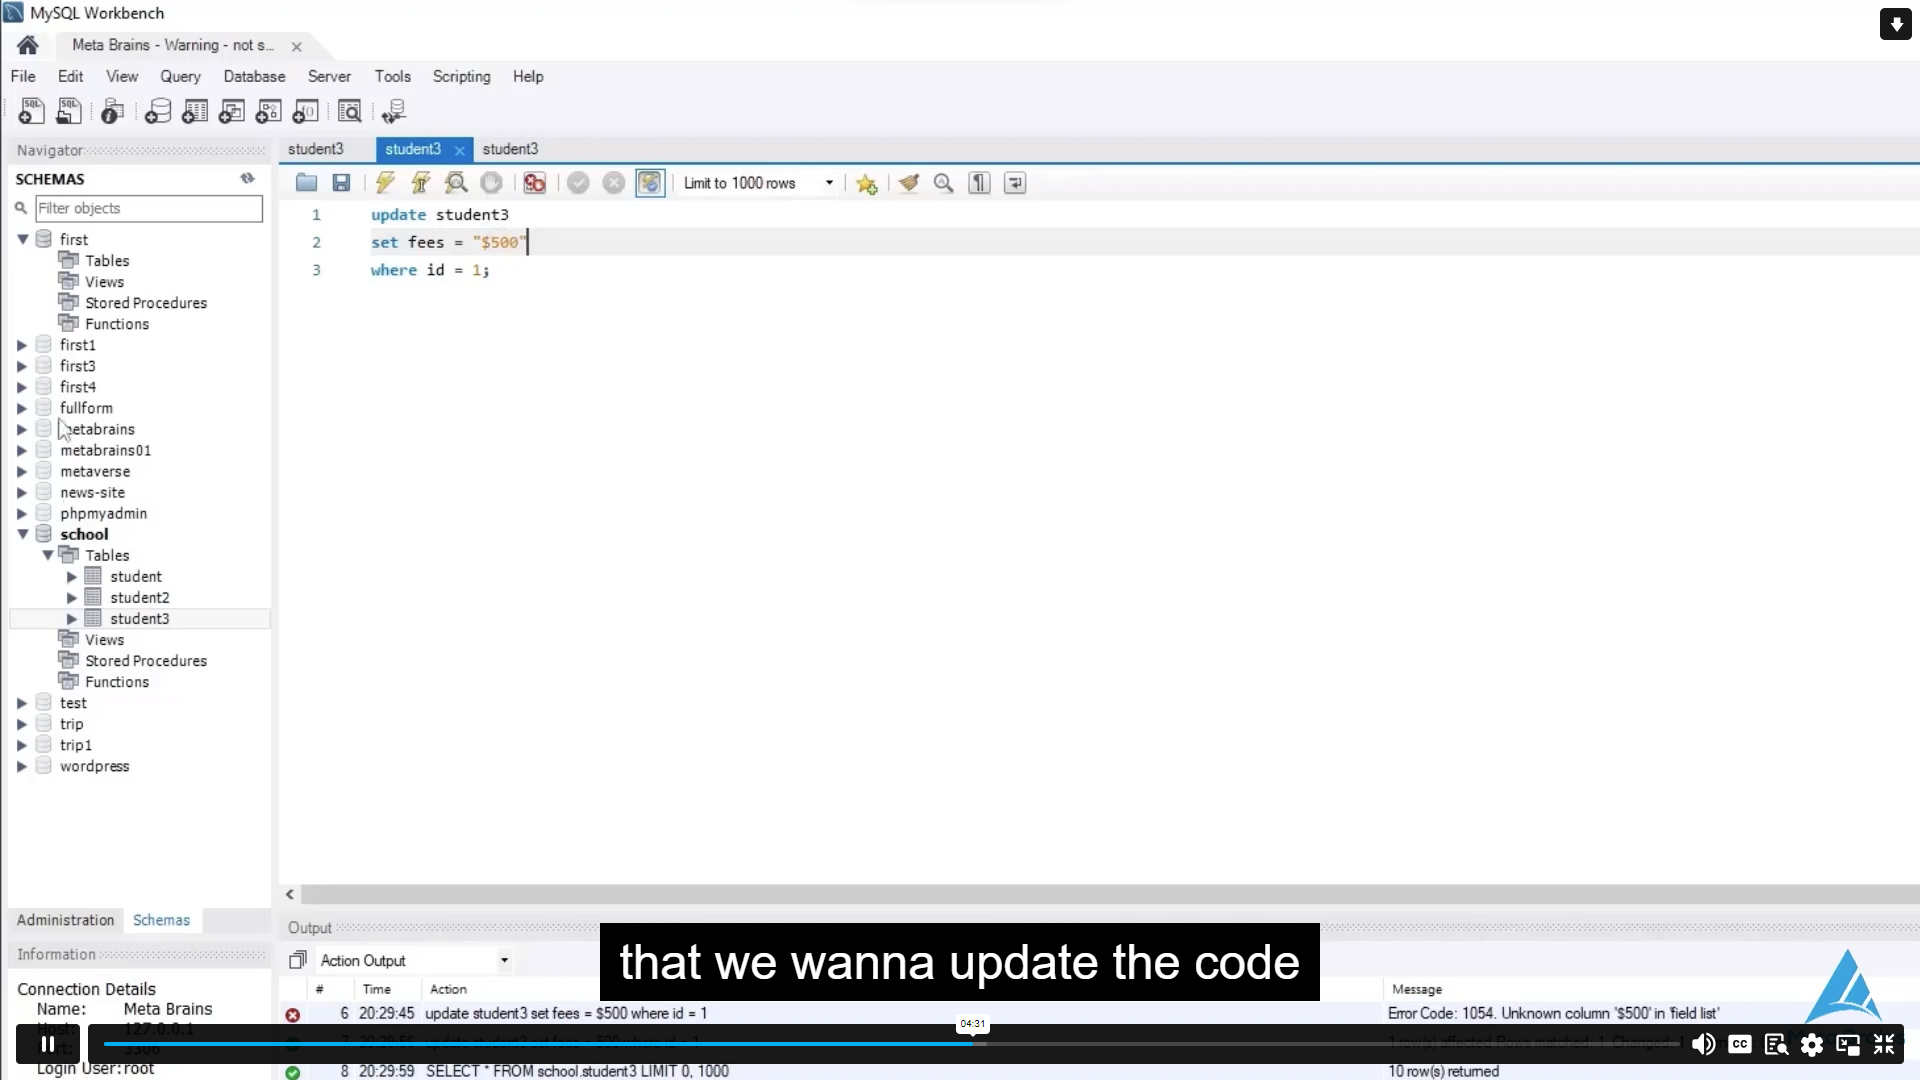This screenshot has width=1920, height=1080.
Task: Toggle auto-commit mode in the query toolbar
Action: pos(650,183)
